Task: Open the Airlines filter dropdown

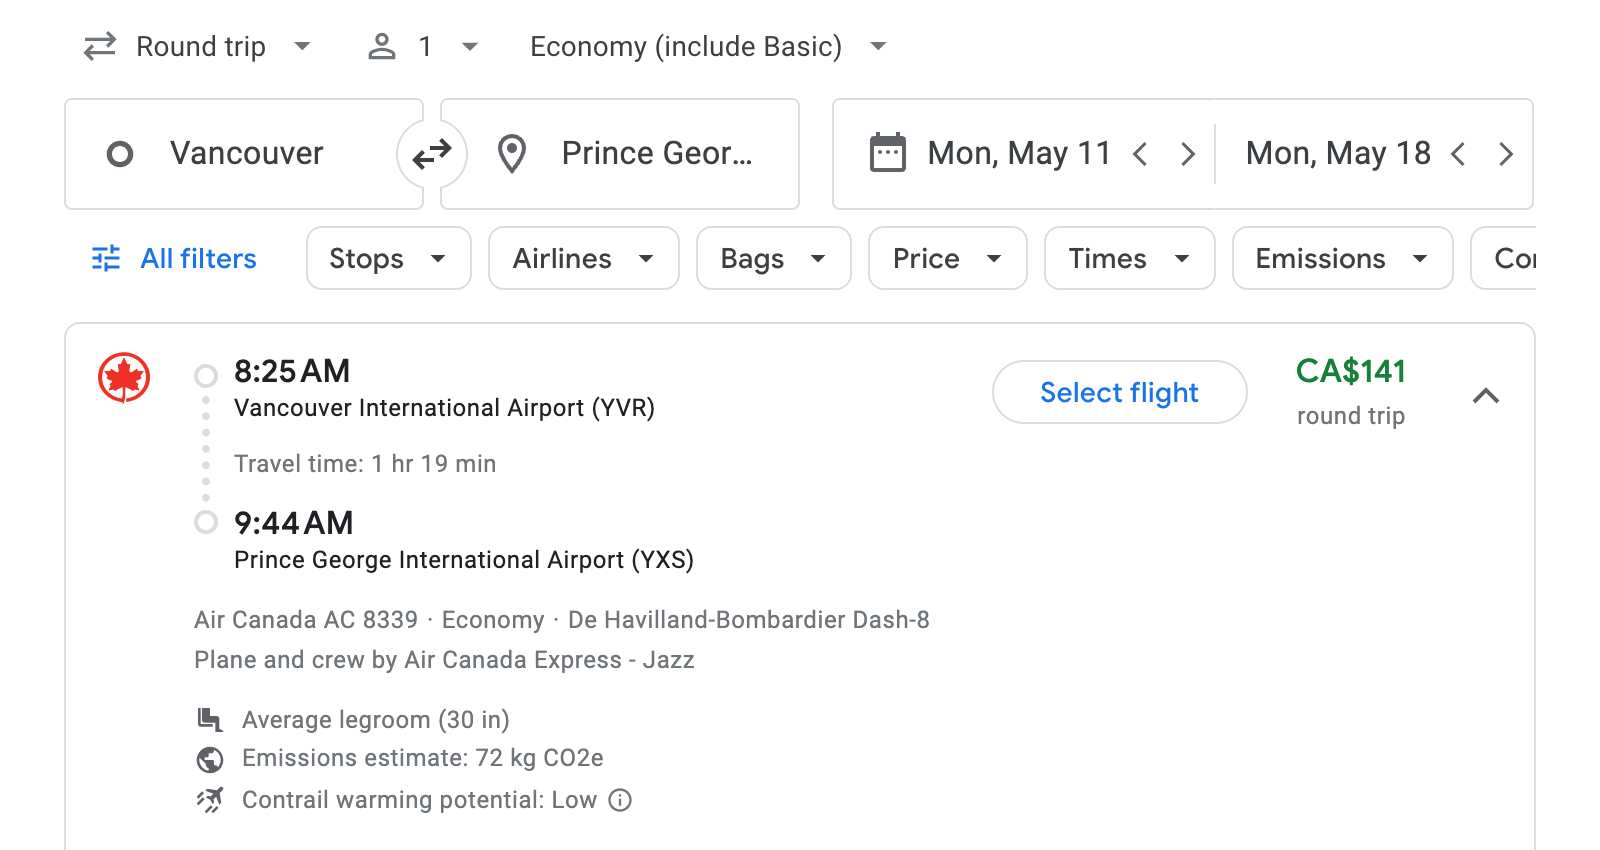Action: click(x=583, y=258)
